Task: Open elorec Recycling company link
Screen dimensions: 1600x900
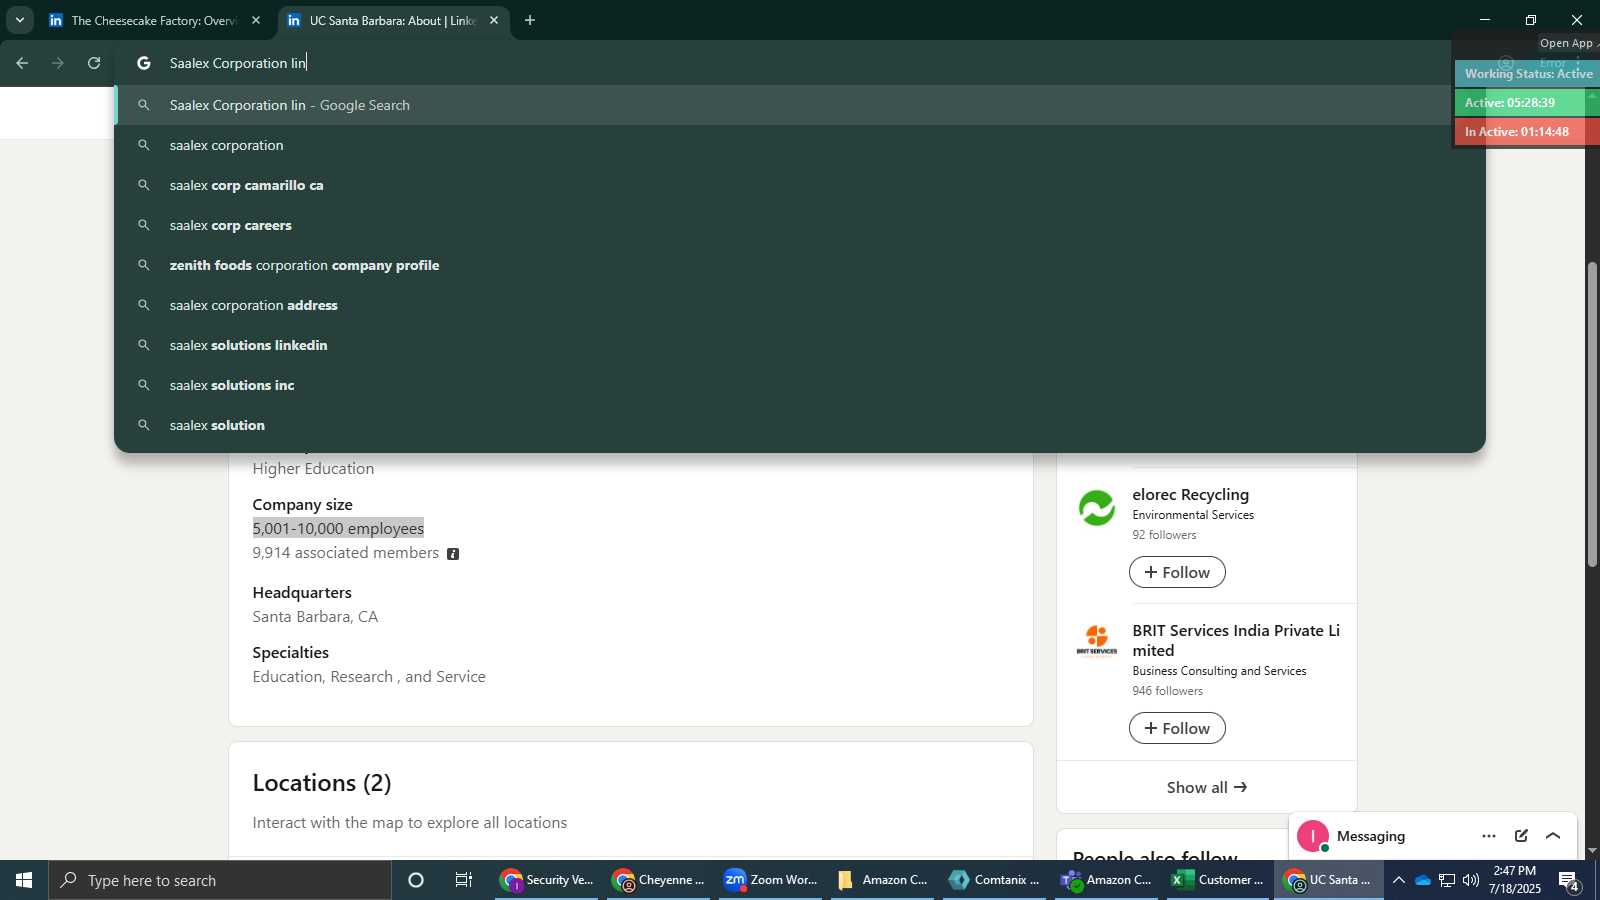Action: point(1191,495)
